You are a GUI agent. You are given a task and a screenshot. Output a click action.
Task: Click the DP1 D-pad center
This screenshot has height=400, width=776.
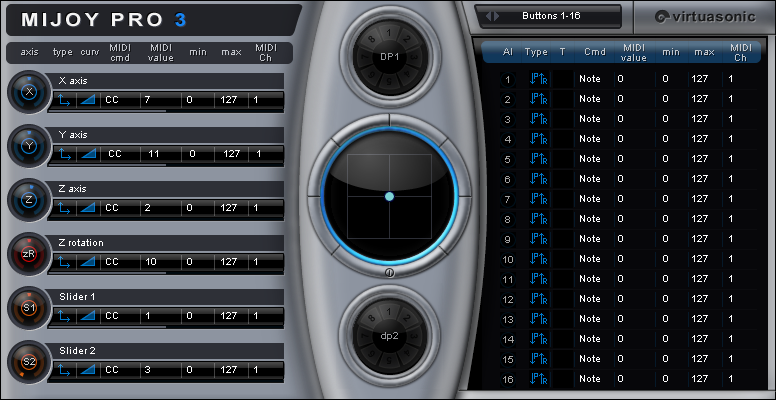pyautogui.click(x=390, y=57)
